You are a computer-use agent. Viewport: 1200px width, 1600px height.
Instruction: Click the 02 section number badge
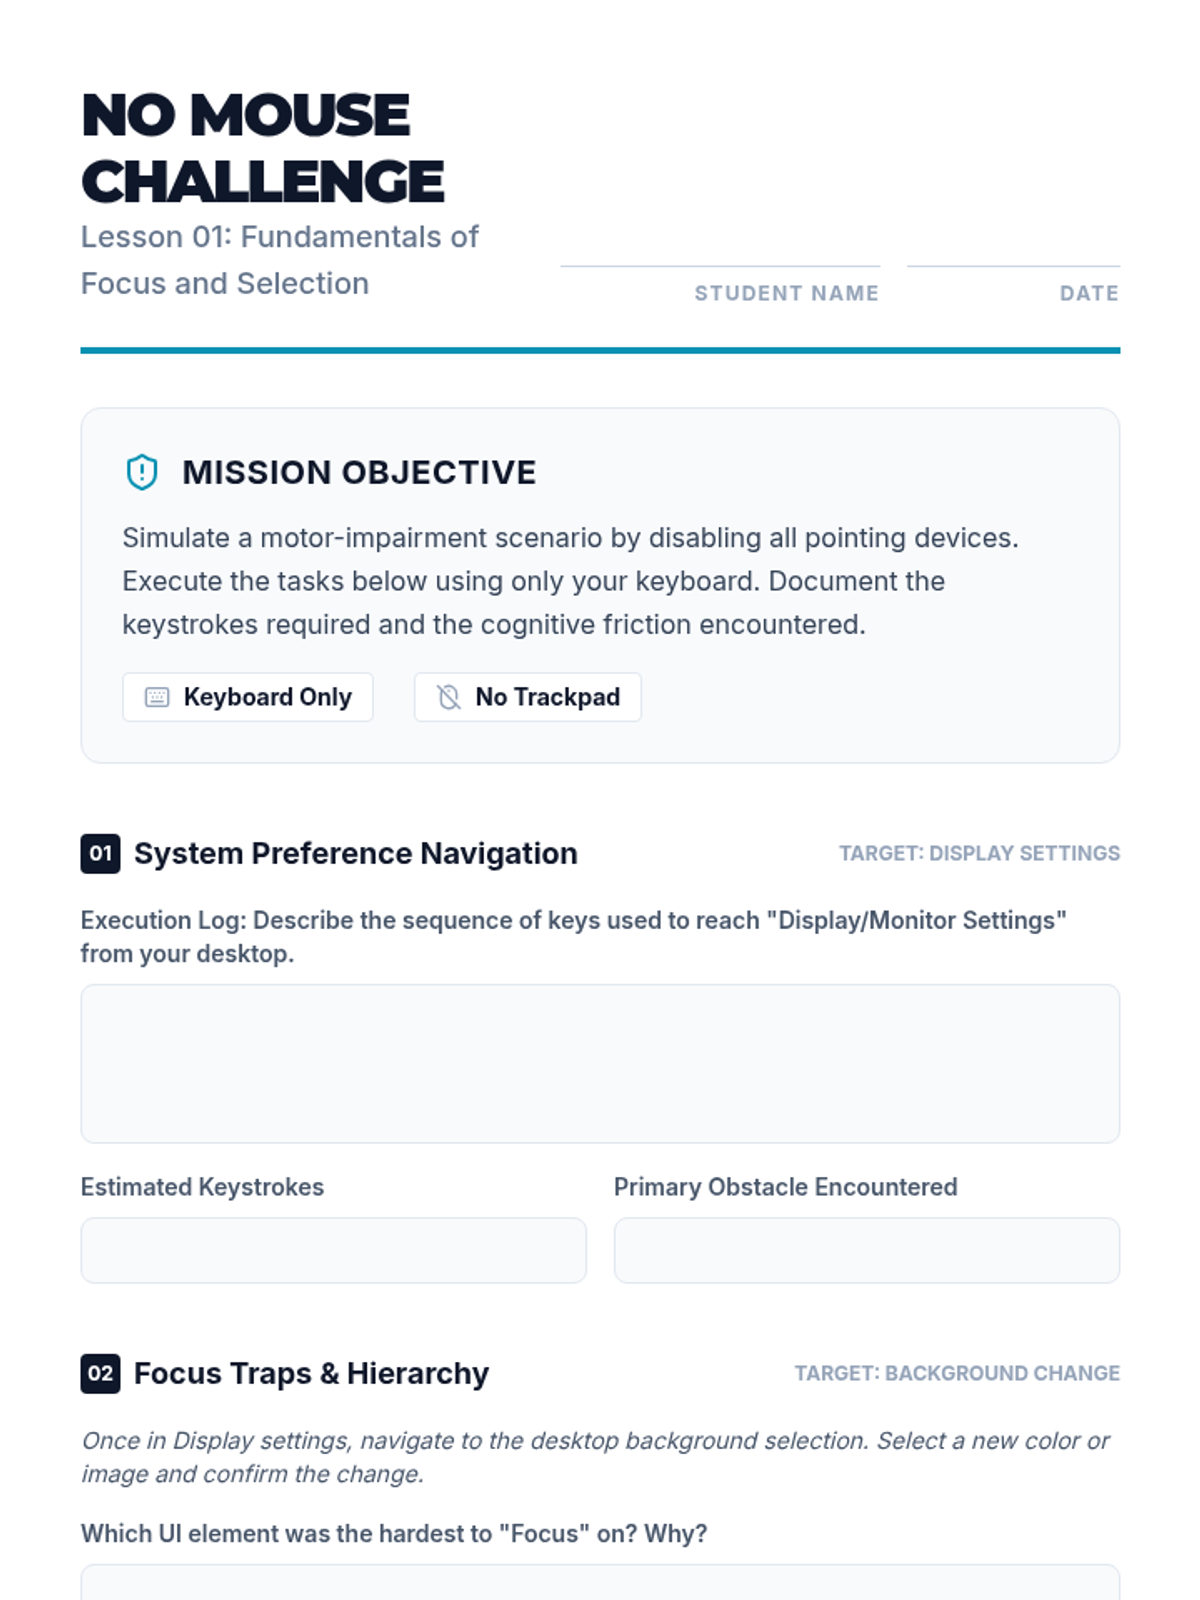(100, 1373)
